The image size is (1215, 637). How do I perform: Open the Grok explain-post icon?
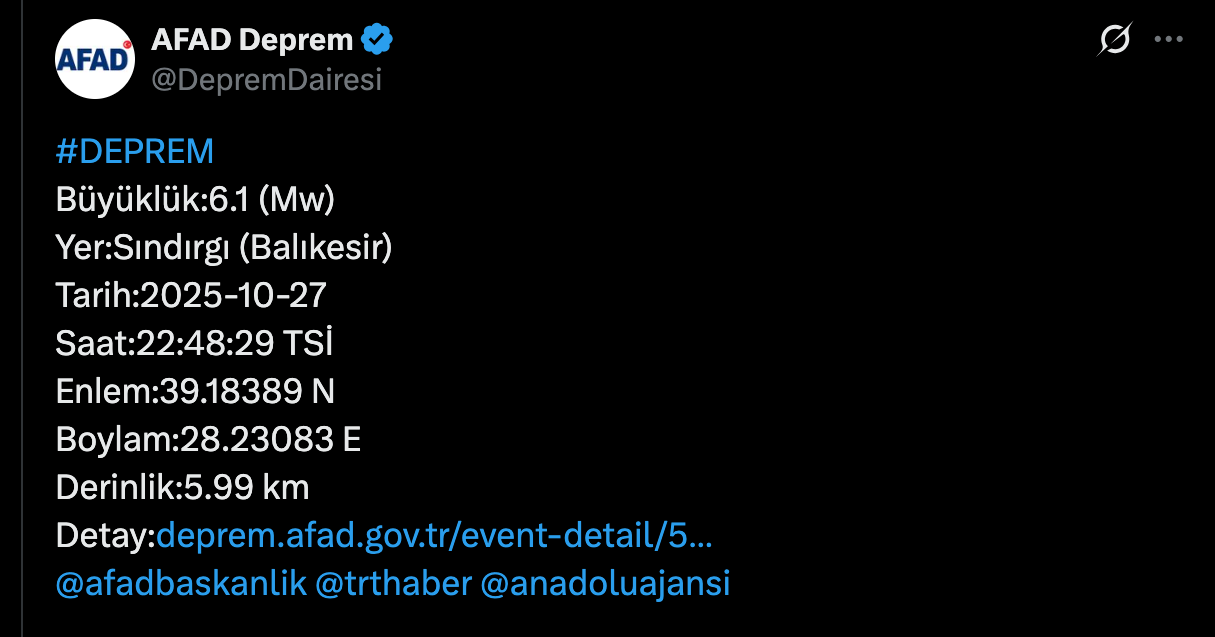[1114, 40]
